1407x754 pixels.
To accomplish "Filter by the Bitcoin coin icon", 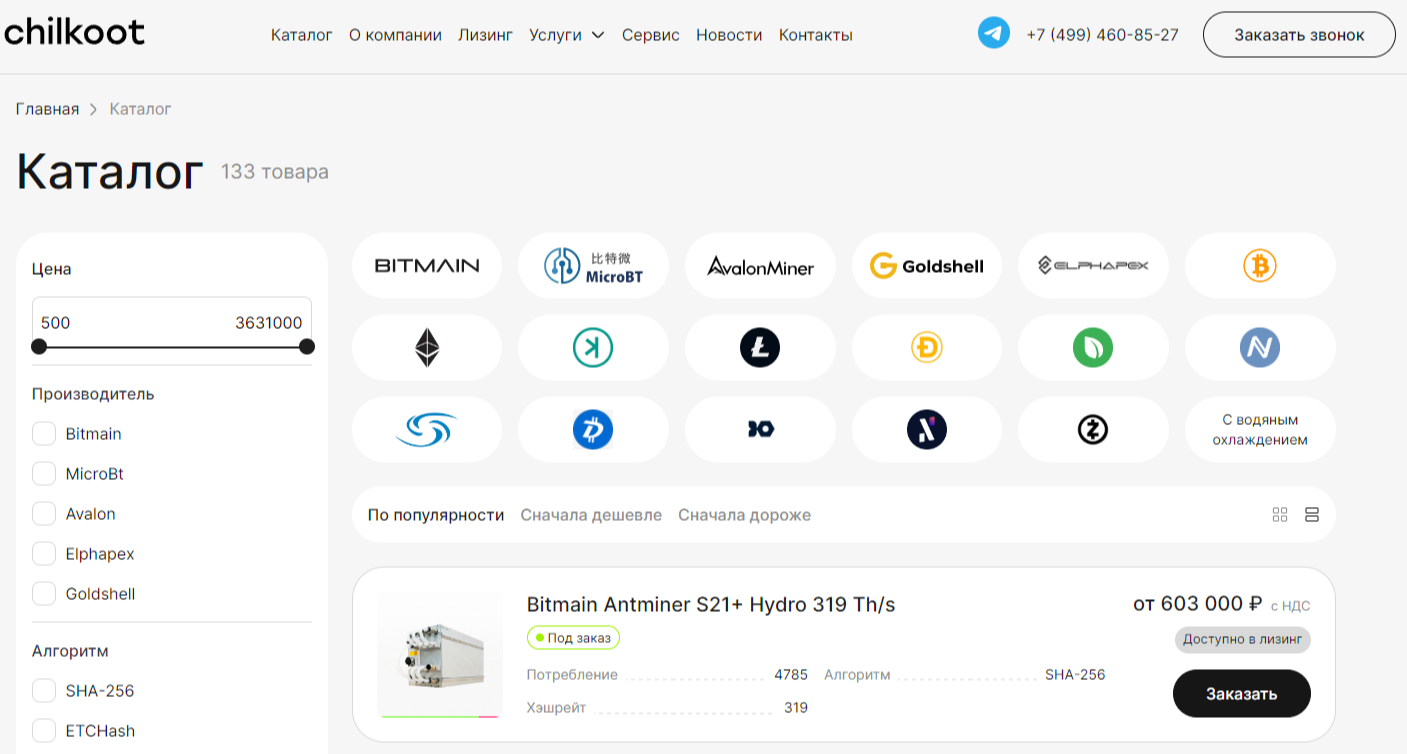I will 1259,266.
